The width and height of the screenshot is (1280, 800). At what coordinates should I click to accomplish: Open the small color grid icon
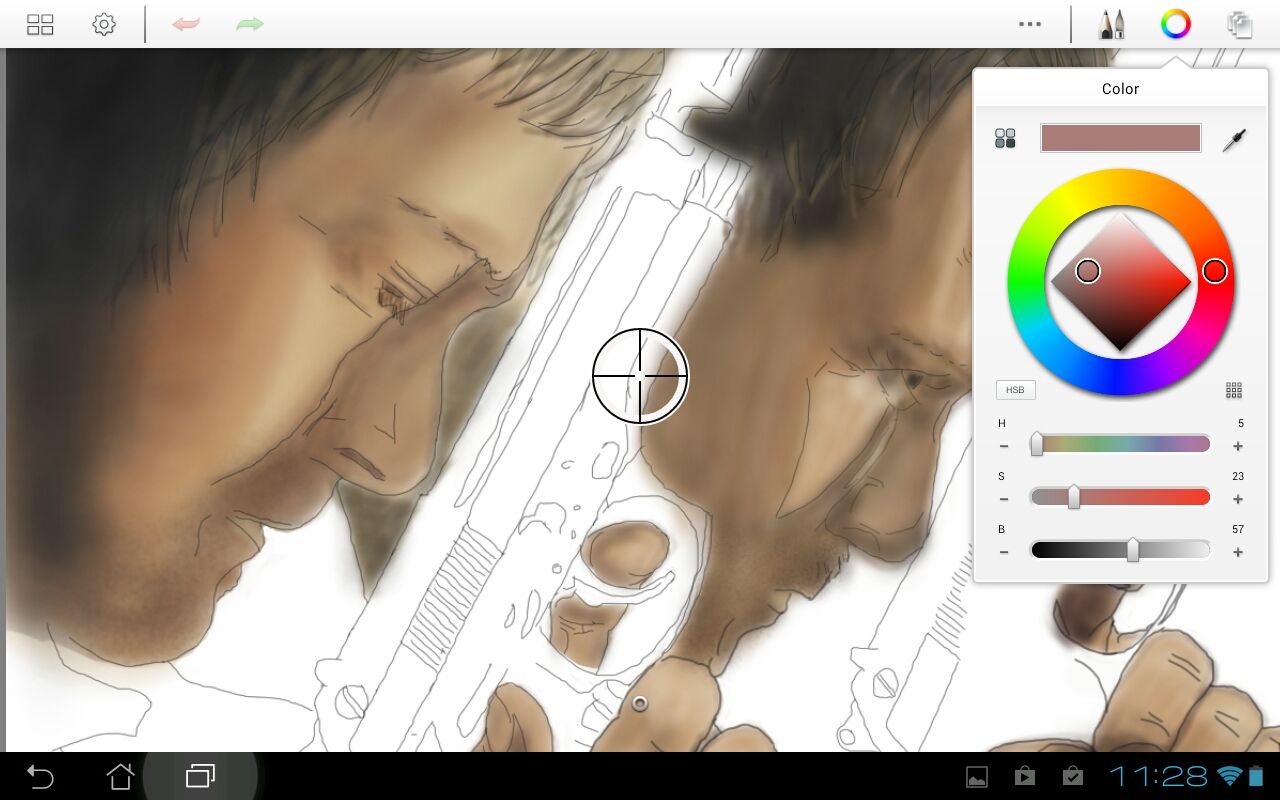click(1234, 390)
